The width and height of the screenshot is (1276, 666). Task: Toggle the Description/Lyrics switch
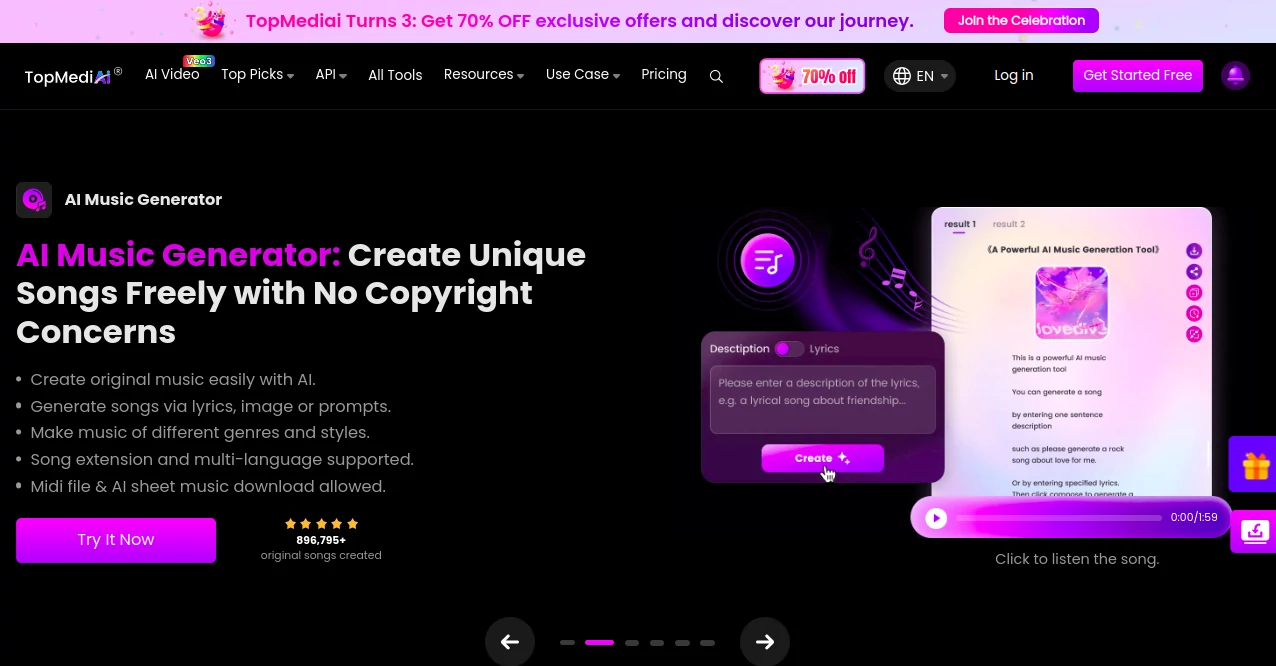(788, 349)
